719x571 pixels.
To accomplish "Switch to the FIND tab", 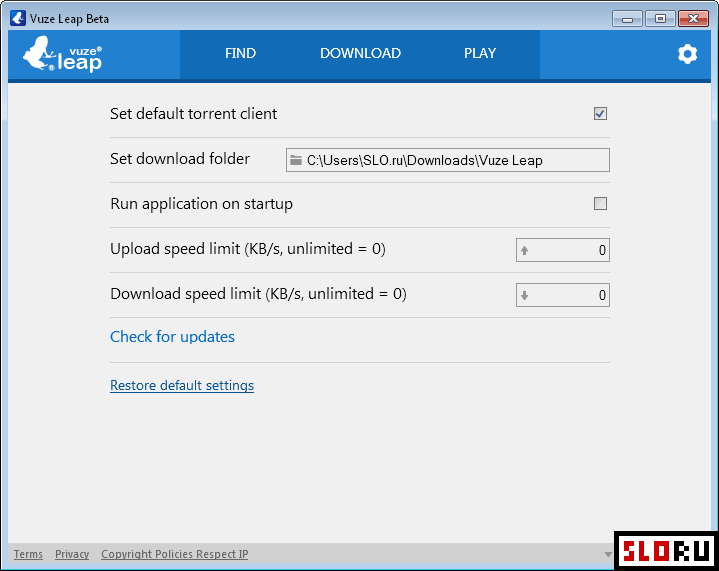I will click(x=240, y=53).
